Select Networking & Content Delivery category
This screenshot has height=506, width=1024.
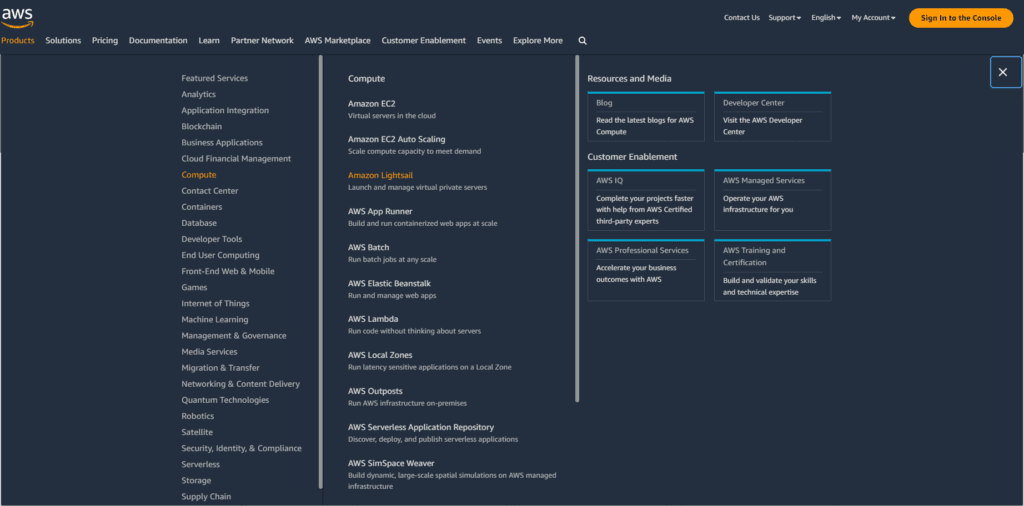240,384
